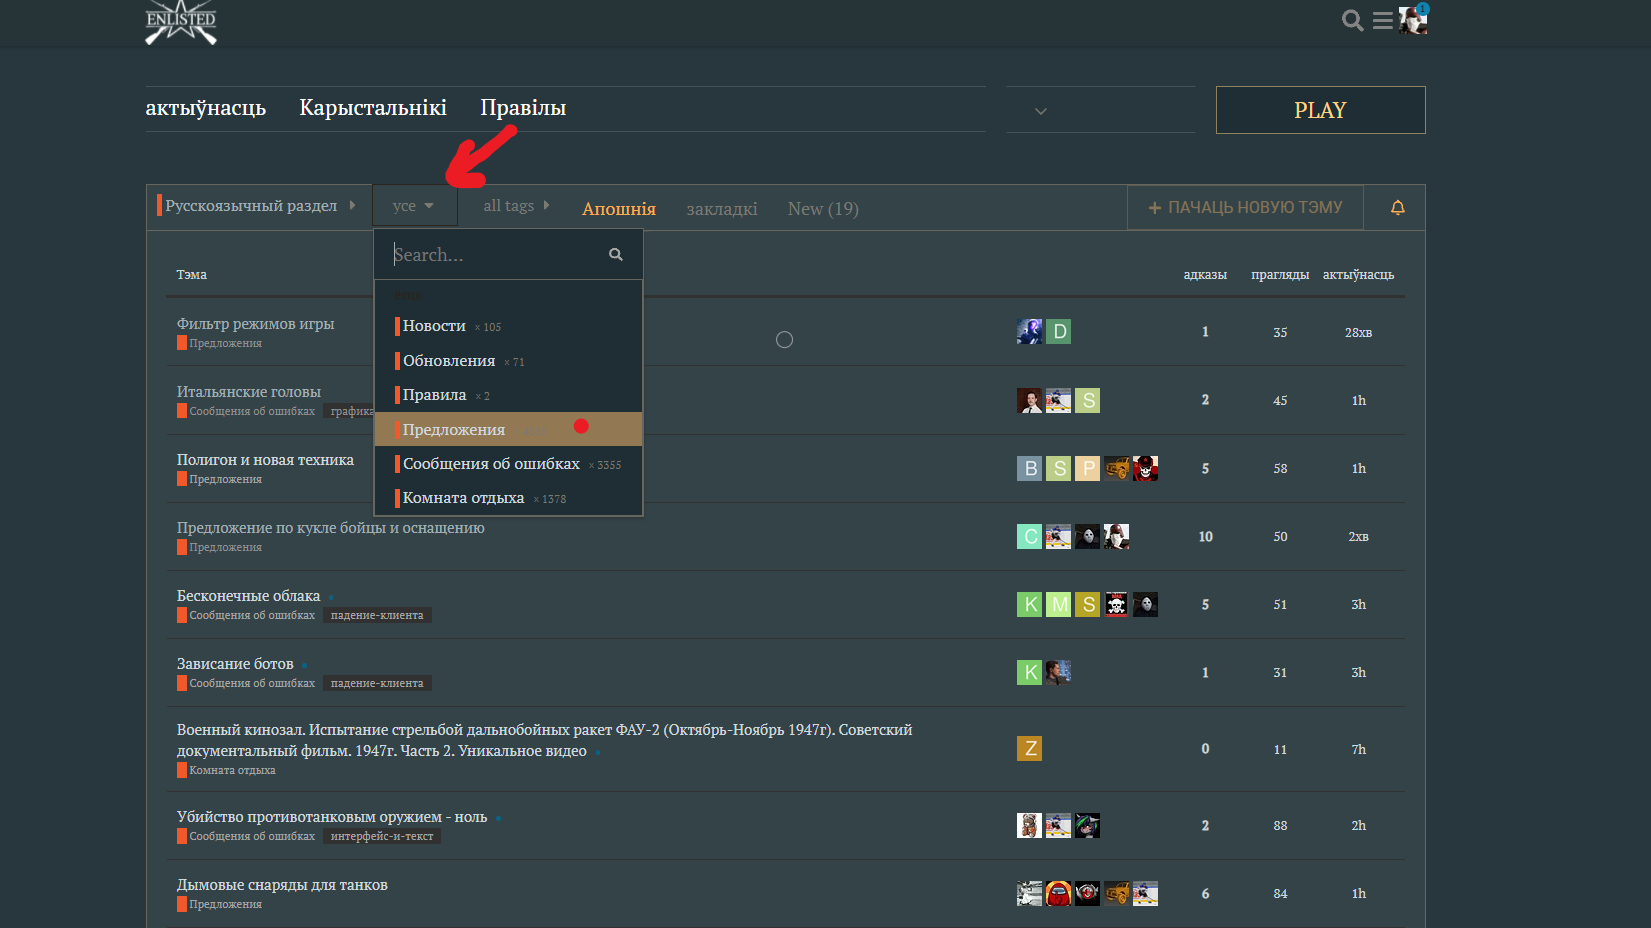Open the all tags dropdown
Image resolution: width=1651 pixels, height=928 pixels.
(x=516, y=206)
